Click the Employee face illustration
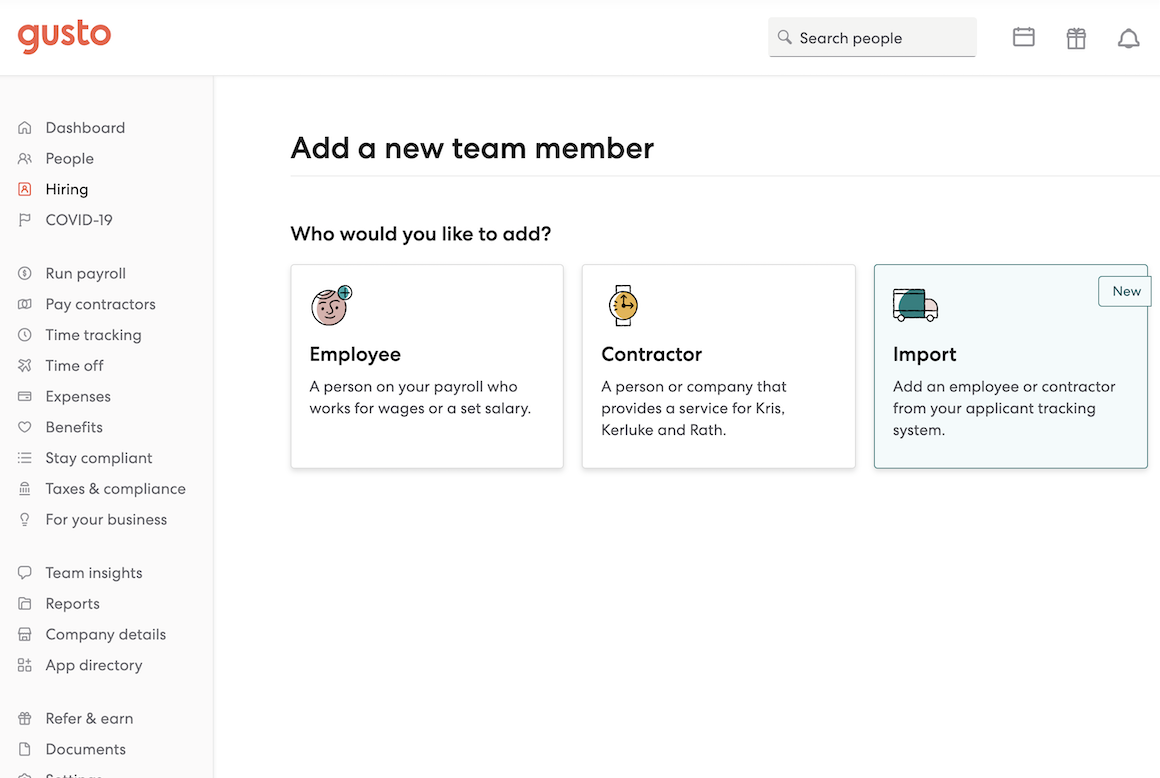The image size is (1160, 778). coord(331,305)
